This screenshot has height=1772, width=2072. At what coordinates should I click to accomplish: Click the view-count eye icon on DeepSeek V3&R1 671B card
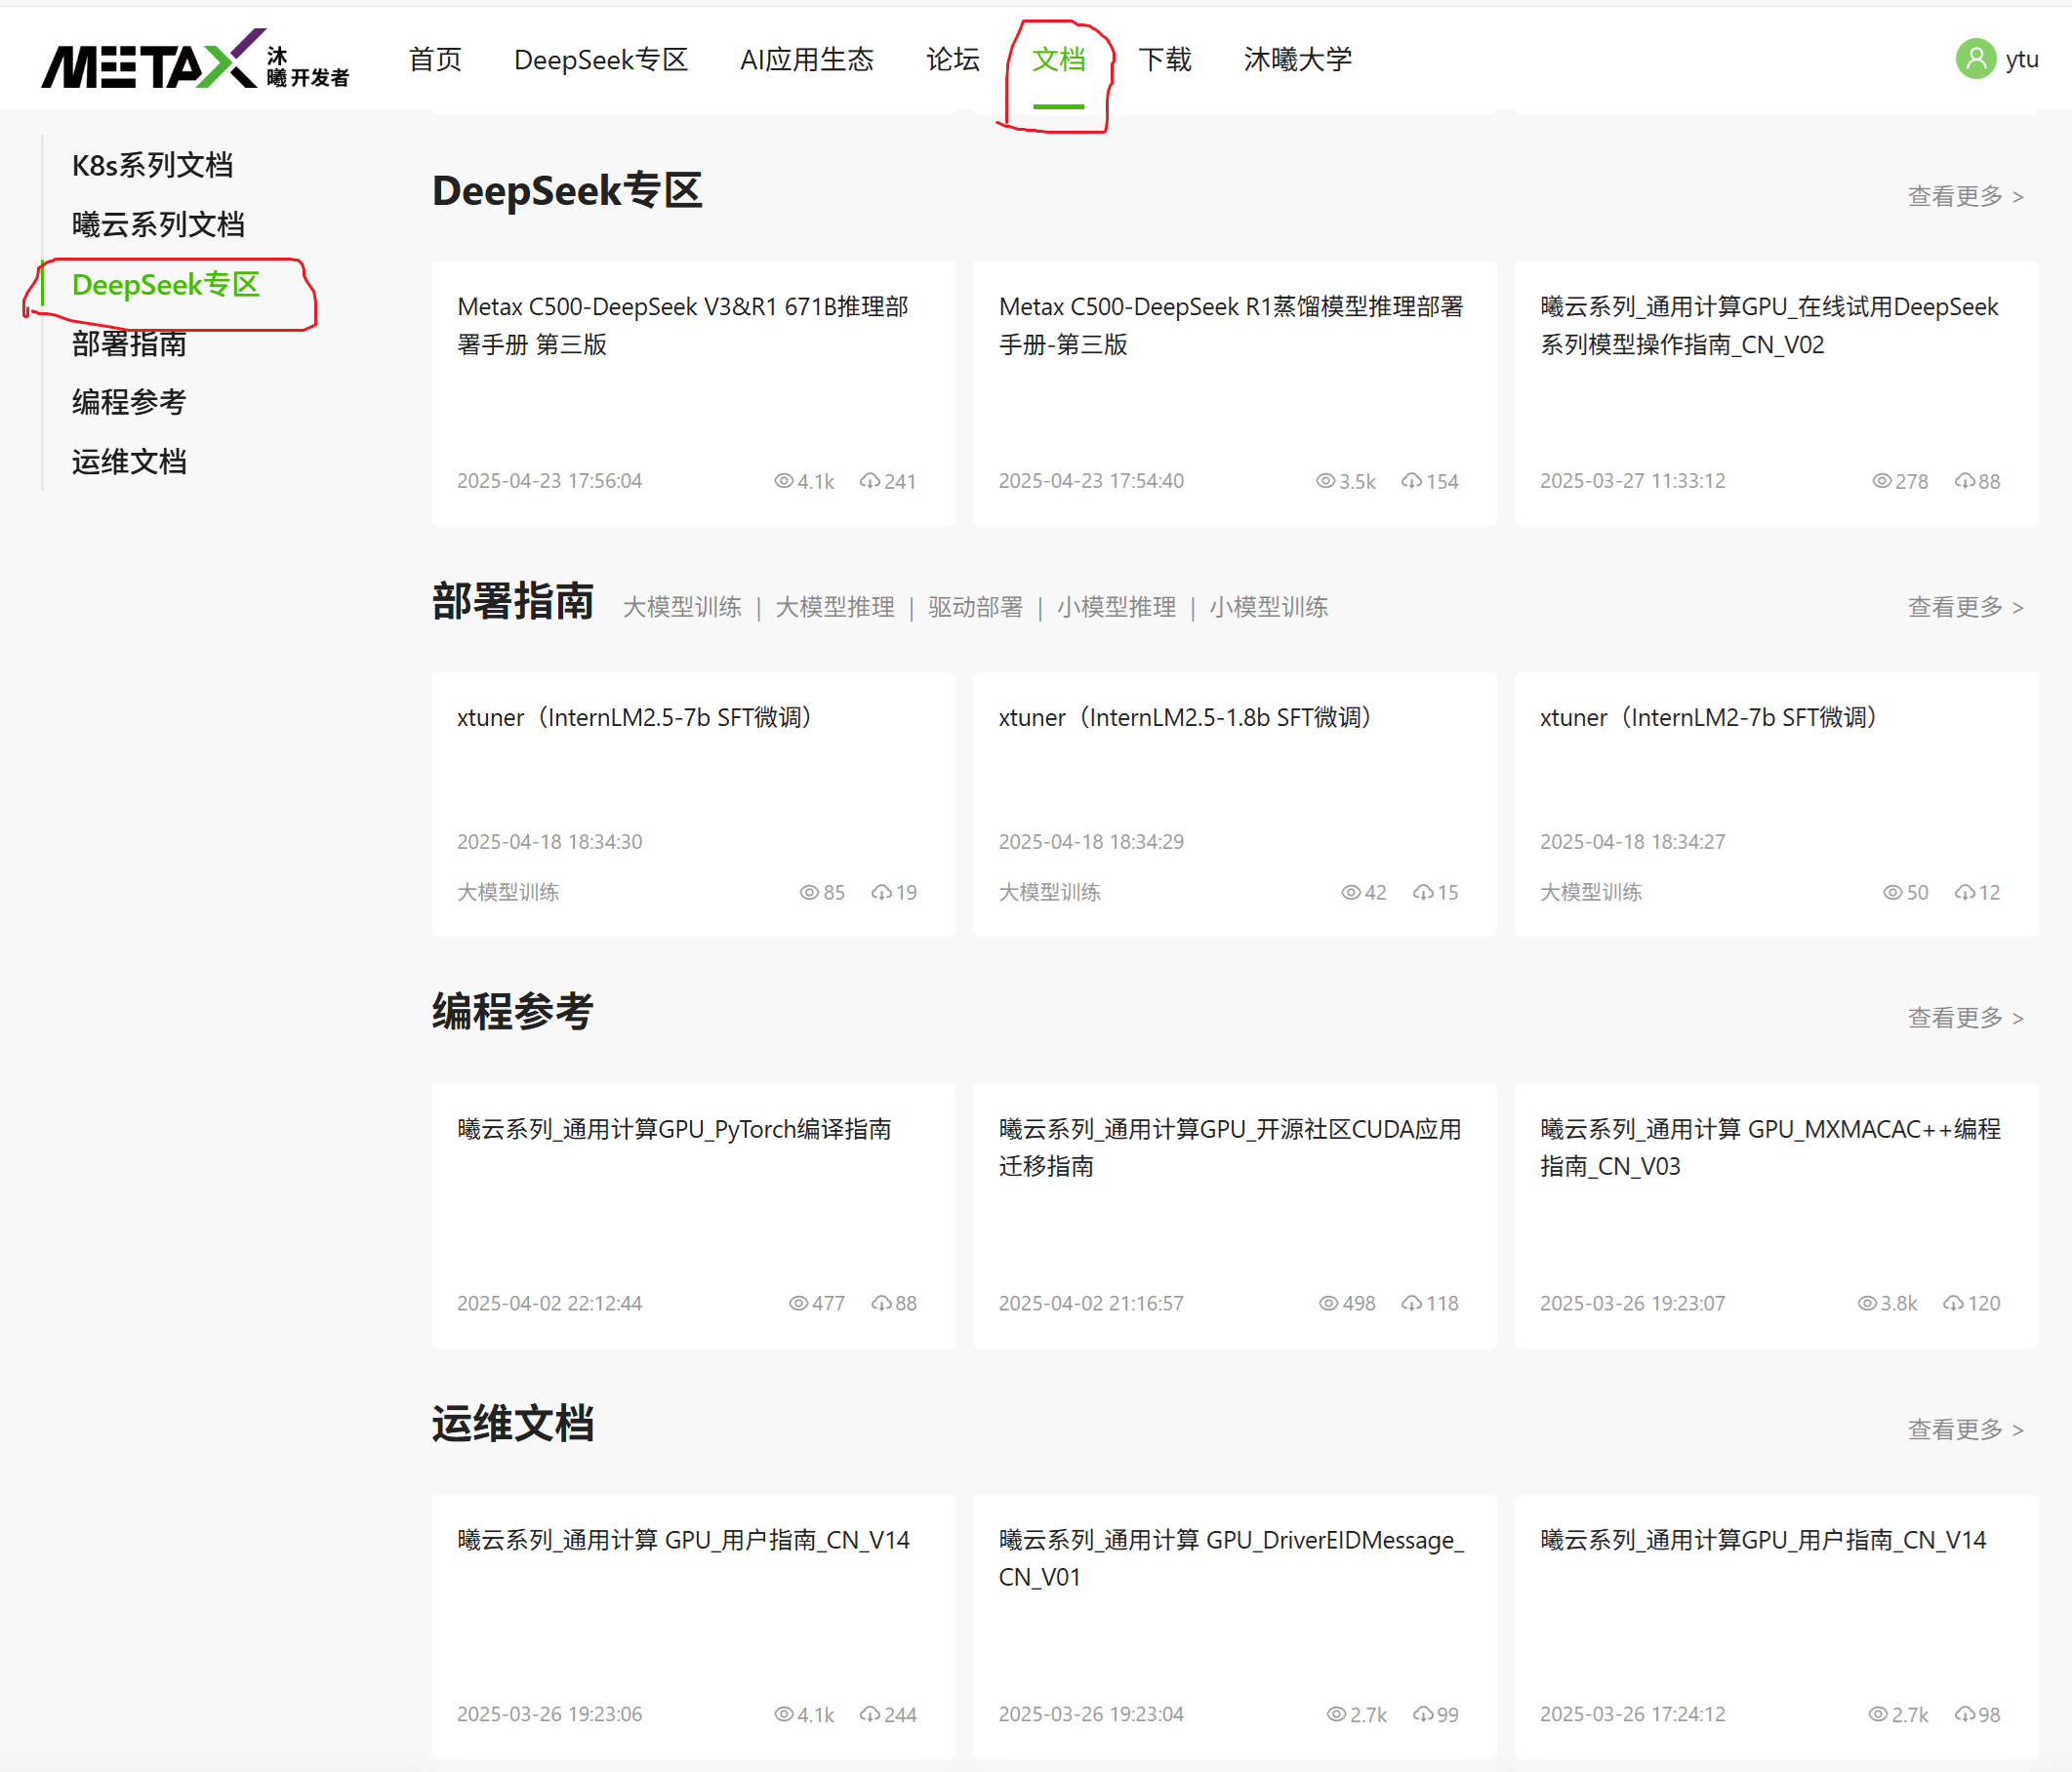[x=783, y=481]
